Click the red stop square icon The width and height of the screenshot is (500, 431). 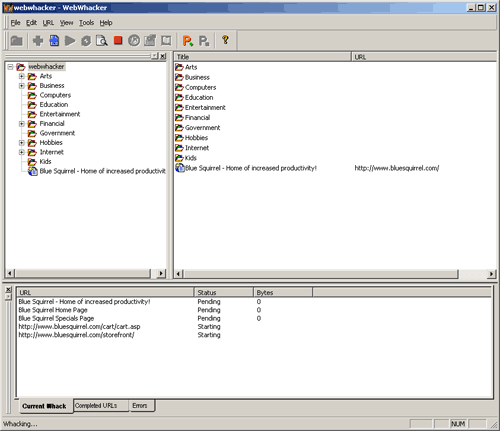(x=118, y=41)
